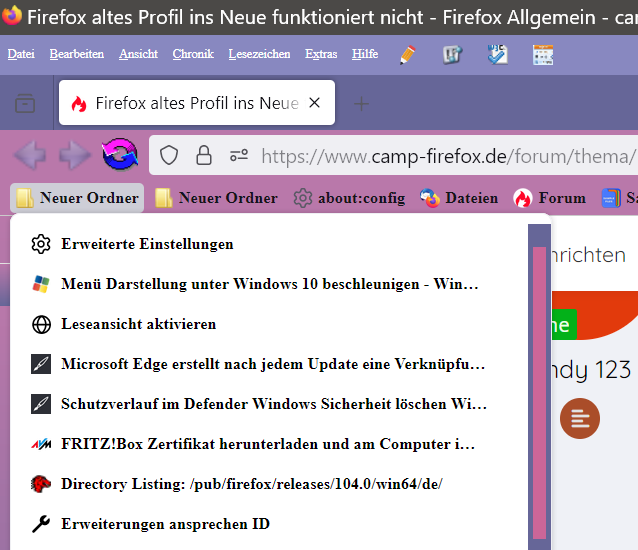
Task: Click the calendar-style grid icon in menu bar
Action: pos(543,55)
